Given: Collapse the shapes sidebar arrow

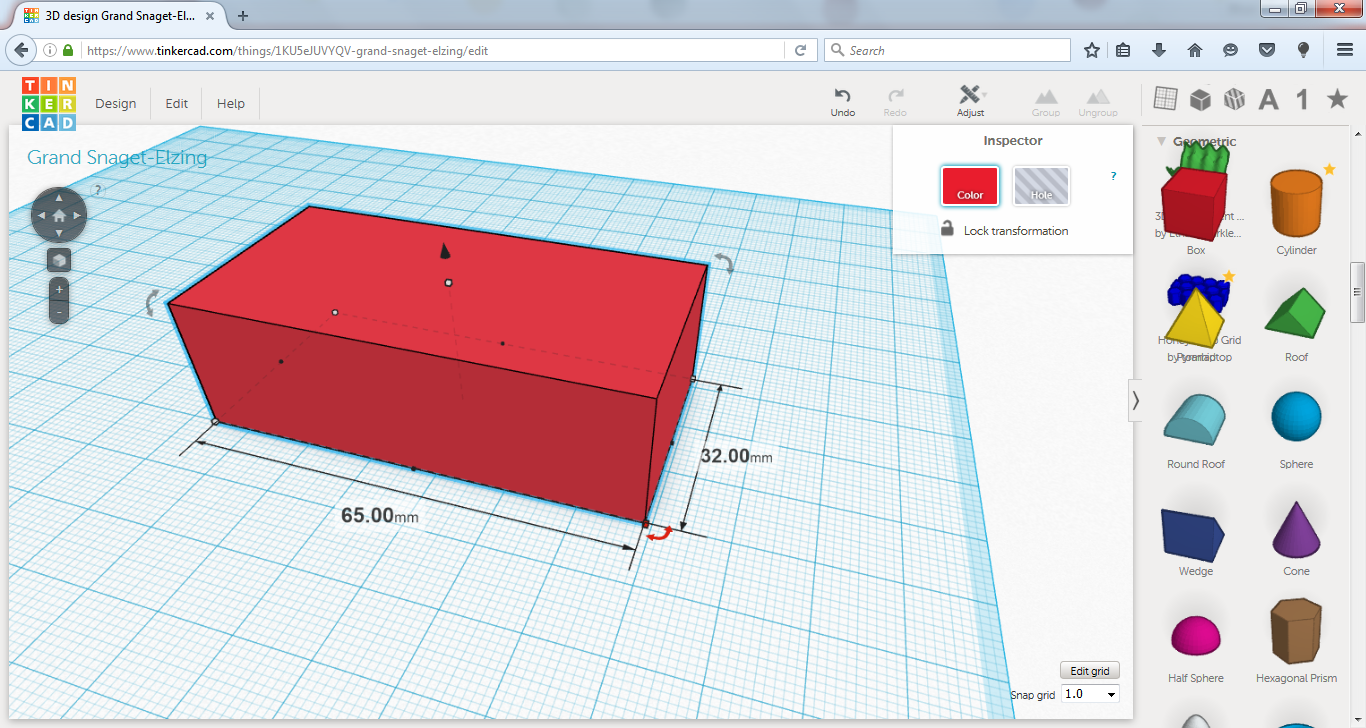Looking at the screenshot, I should point(1135,400).
